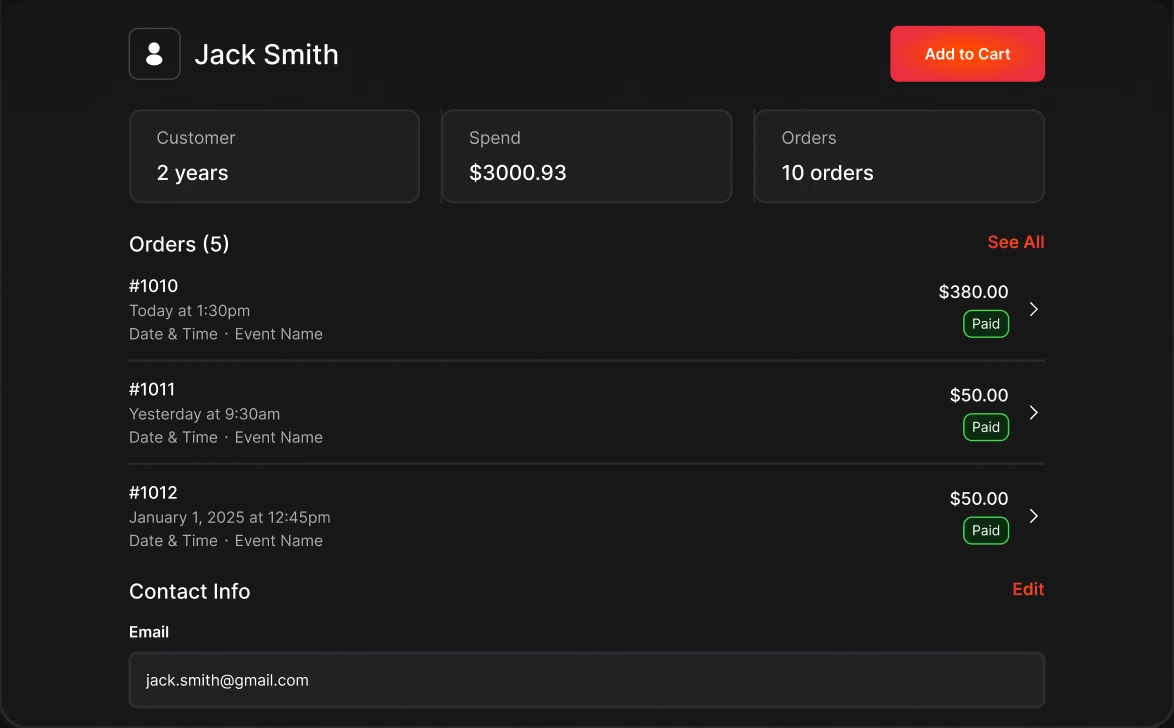
Task: Click the Paid badge on order #1012
Action: pos(985,530)
